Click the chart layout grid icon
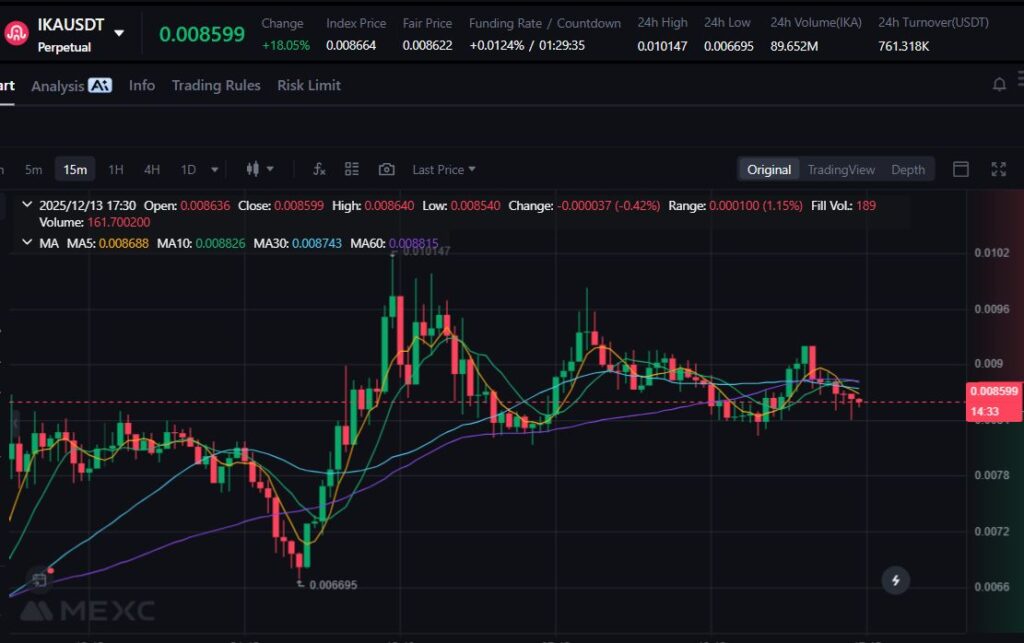 coord(352,169)
